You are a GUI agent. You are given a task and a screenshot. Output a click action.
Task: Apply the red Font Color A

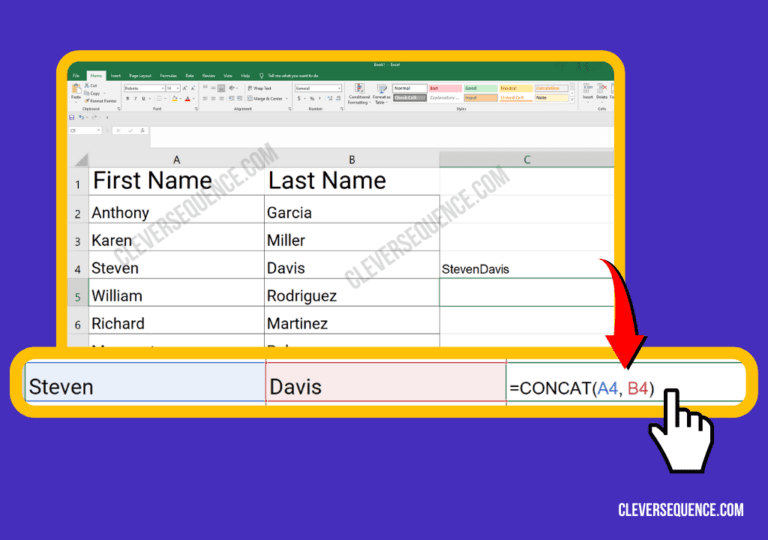[x=188, y=98]
